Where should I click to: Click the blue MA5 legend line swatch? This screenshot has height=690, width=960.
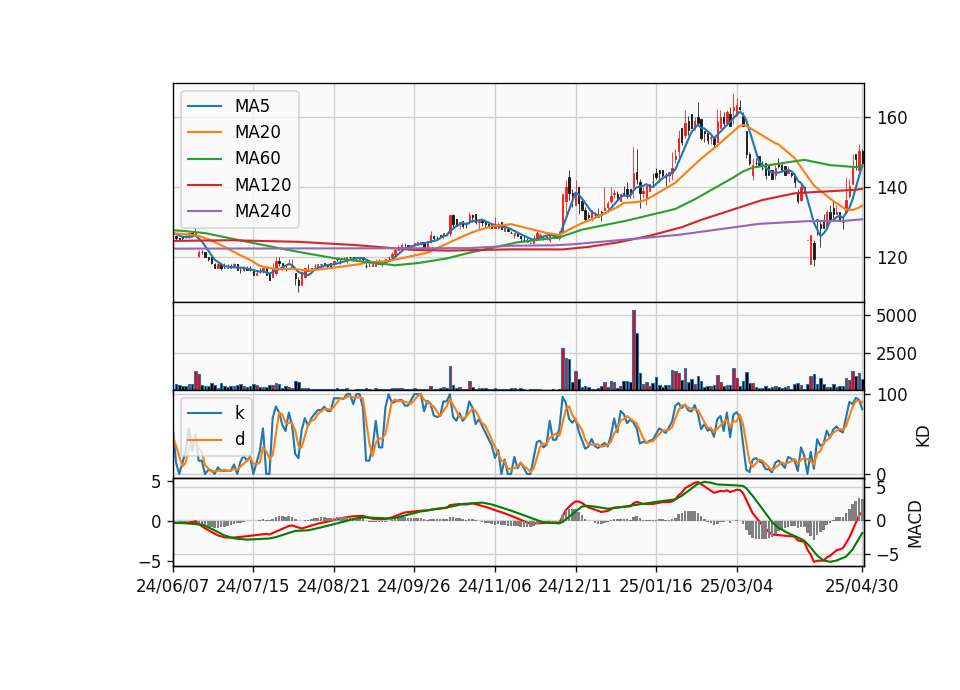[204, 106]
